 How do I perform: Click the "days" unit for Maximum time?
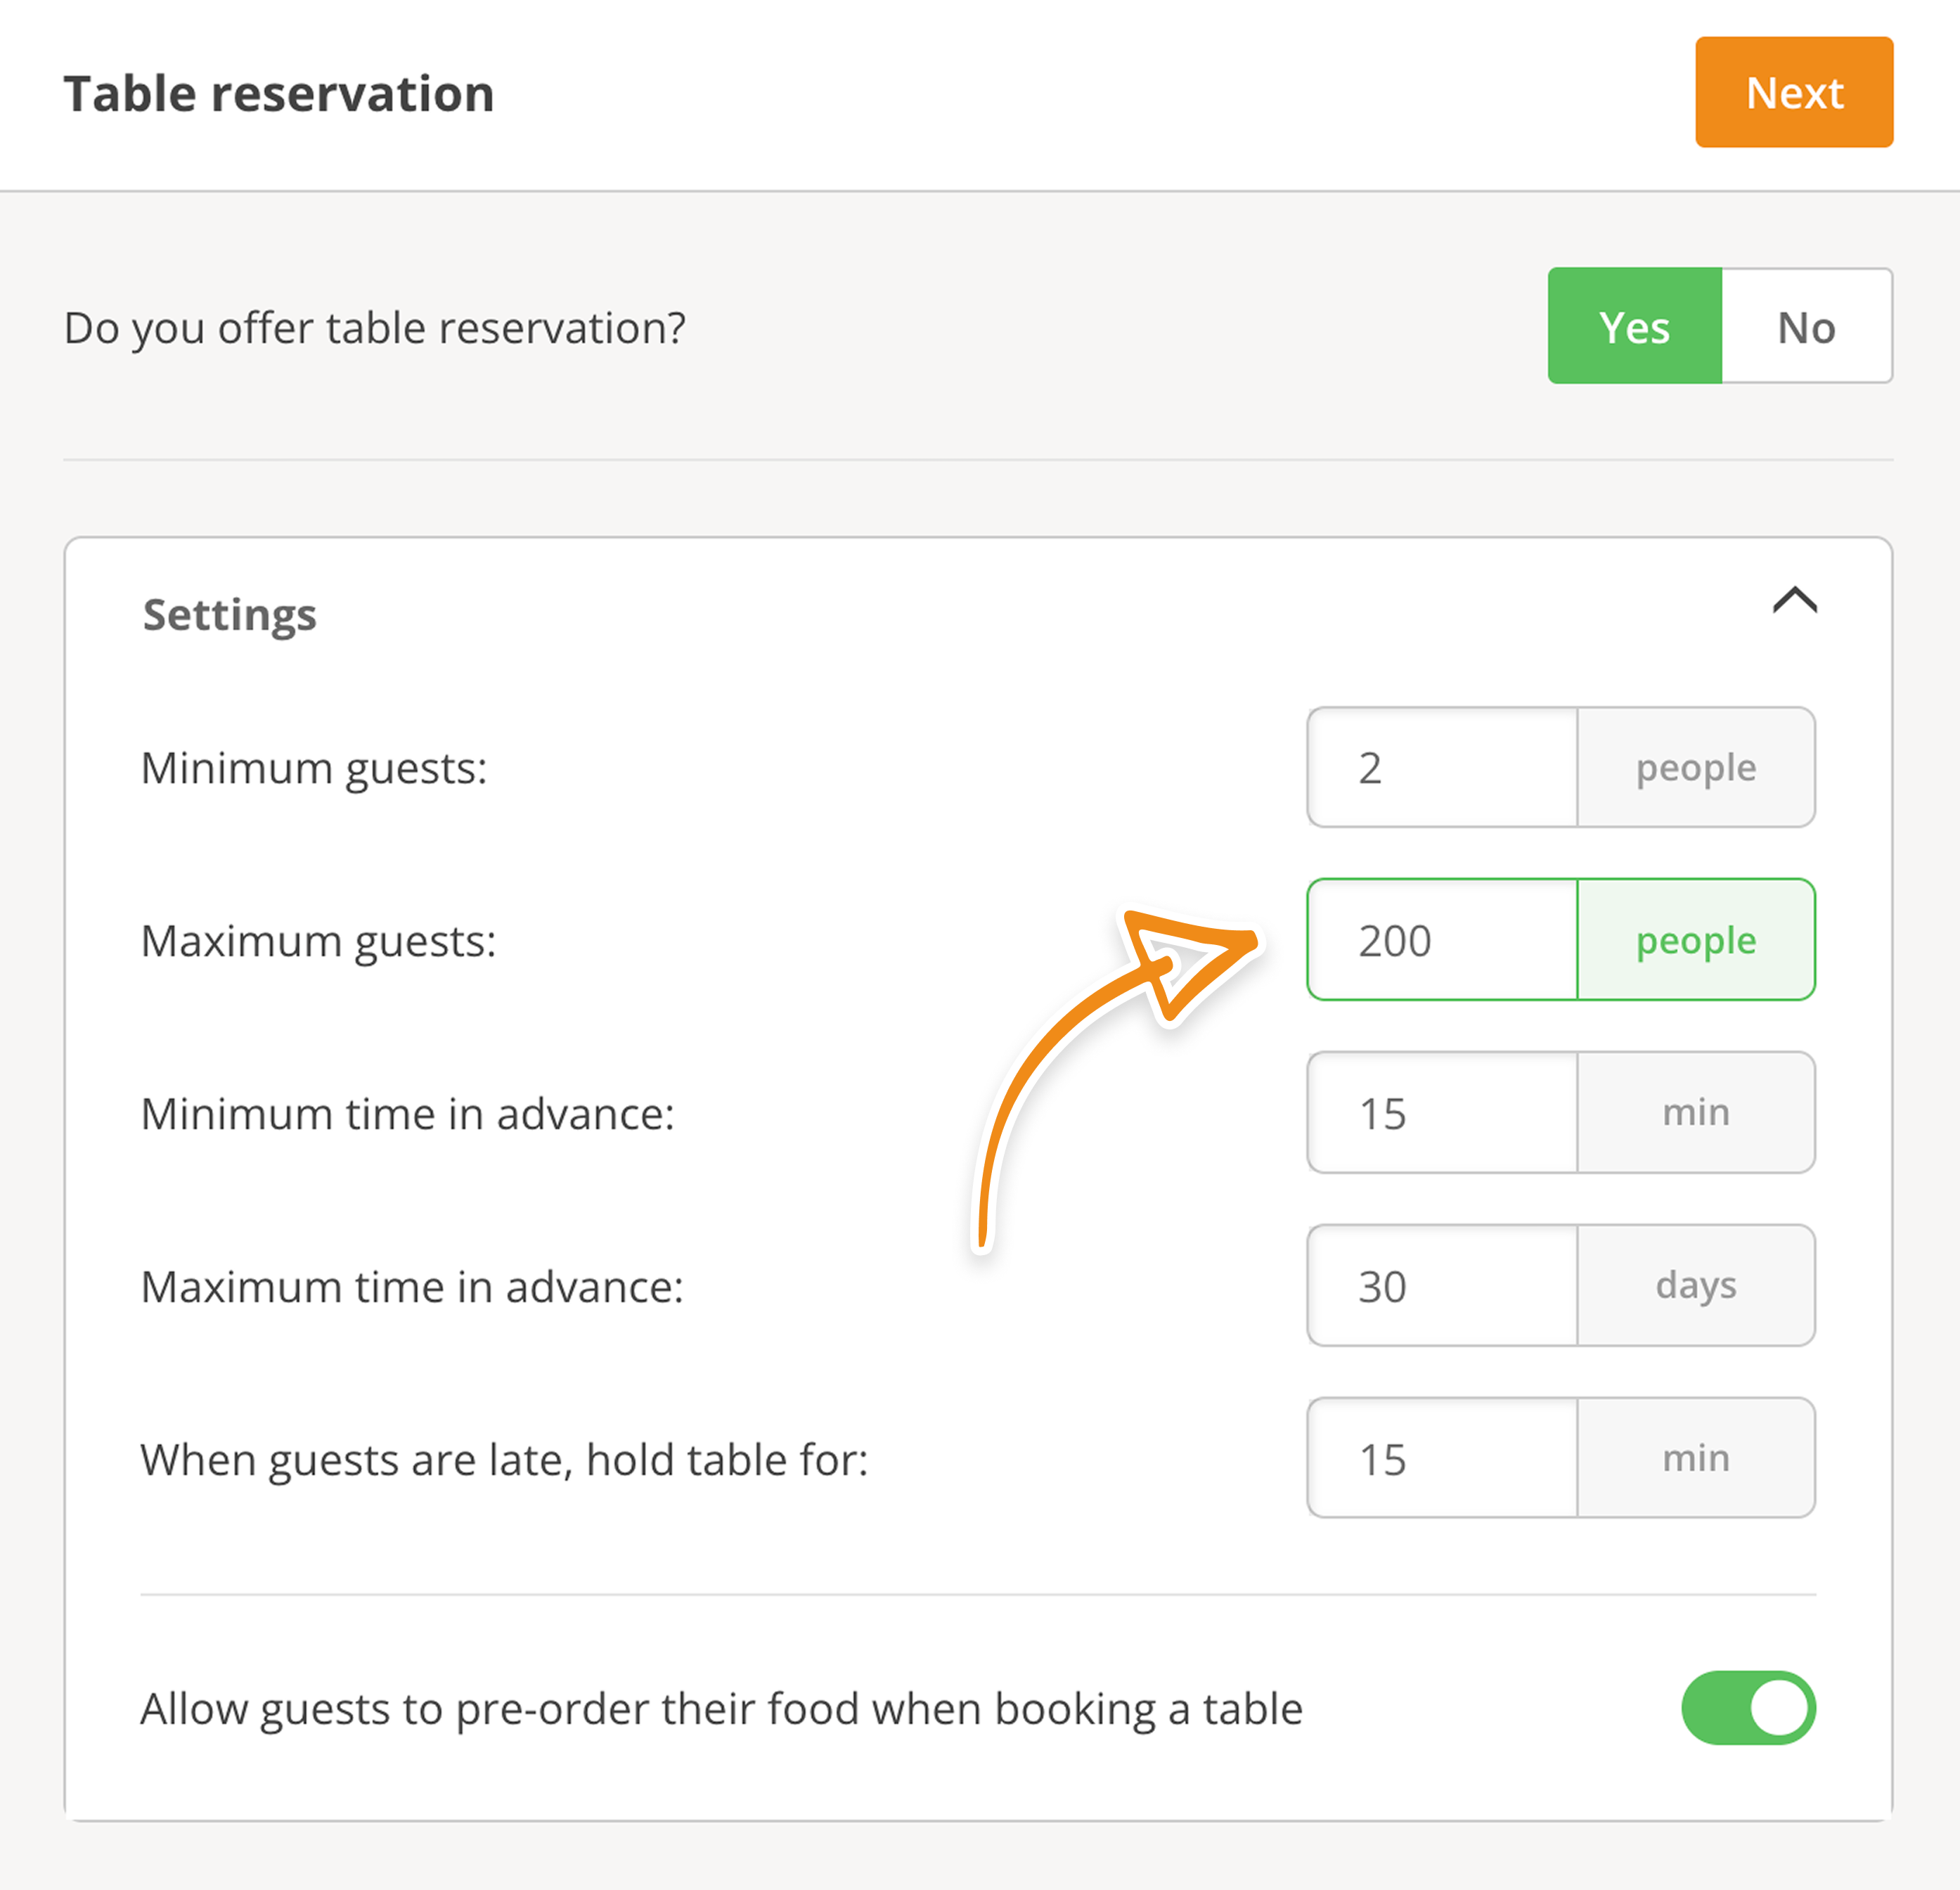[x=1696, y=1286]
